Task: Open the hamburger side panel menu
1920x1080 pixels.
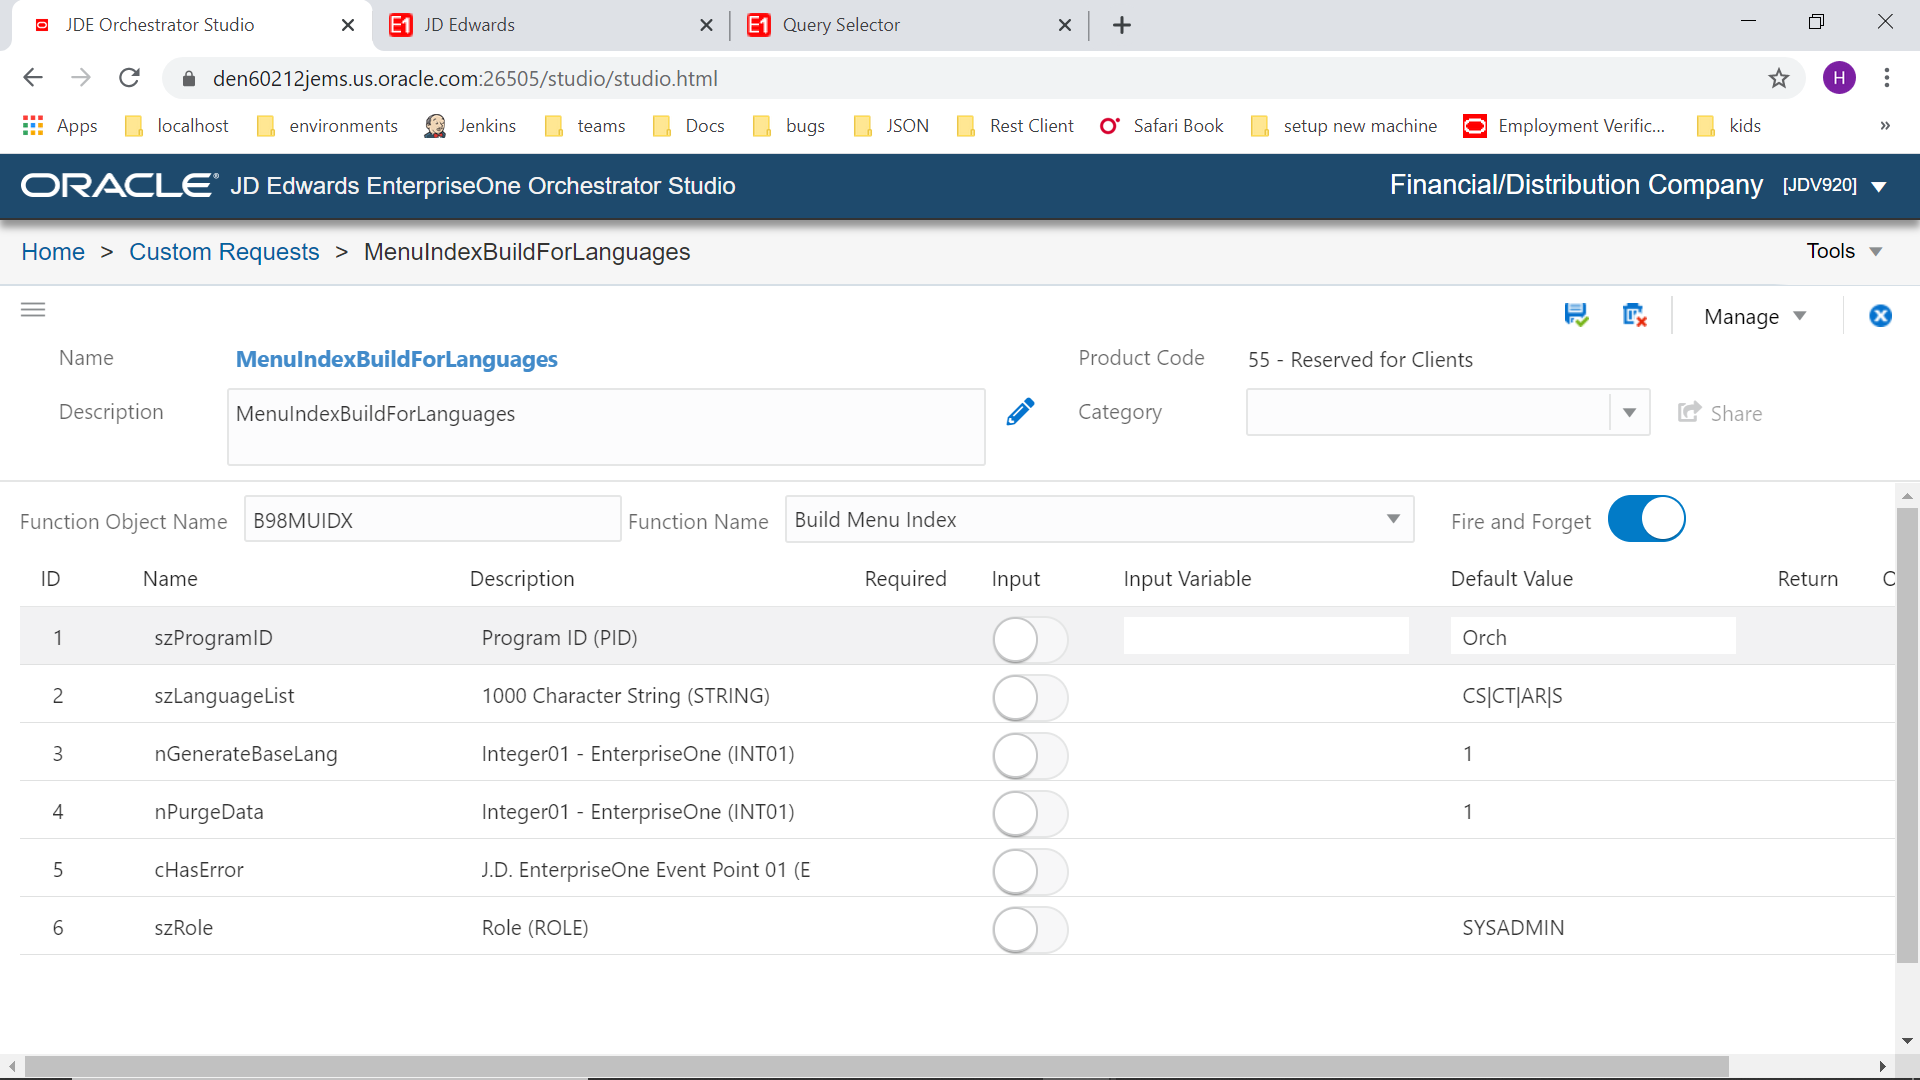Action: pos(33,310)
